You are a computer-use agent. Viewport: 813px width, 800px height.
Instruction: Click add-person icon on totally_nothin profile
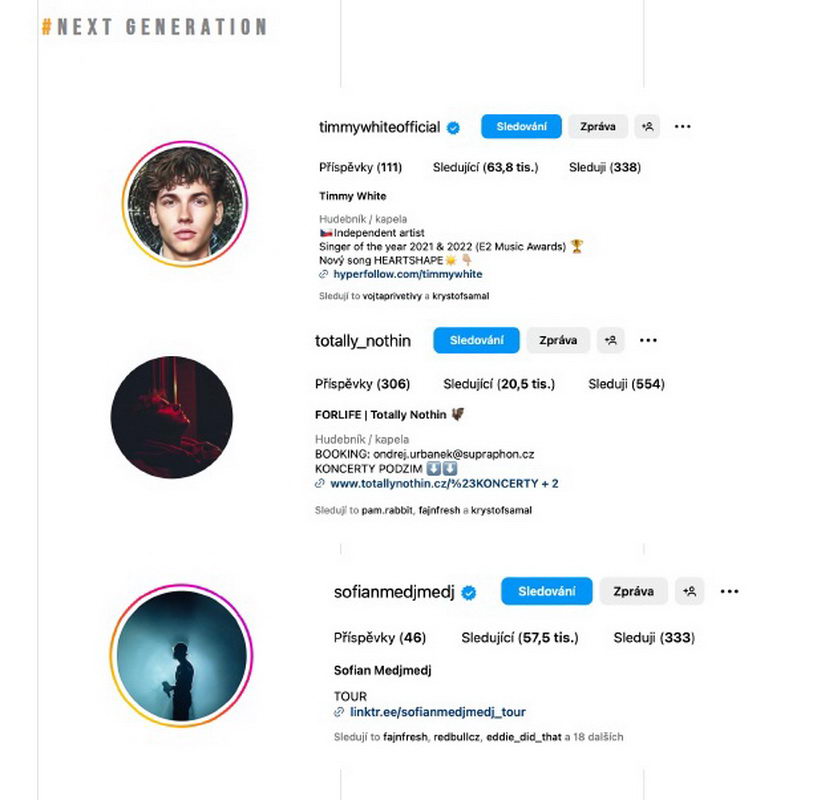[610, 340]
